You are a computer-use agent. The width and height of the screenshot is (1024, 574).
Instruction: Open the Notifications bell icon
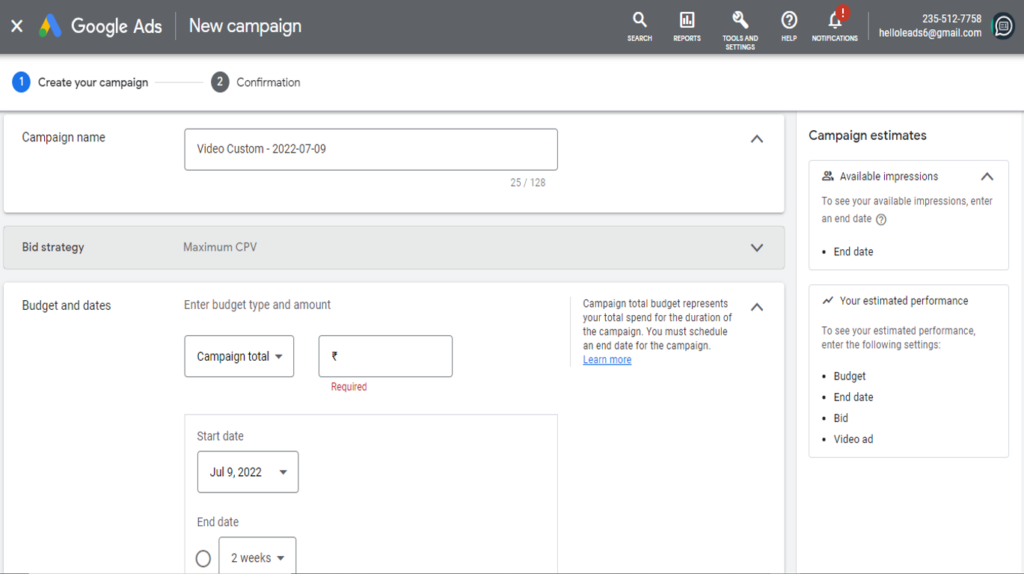pyautogui.click(x=835, y=21)
